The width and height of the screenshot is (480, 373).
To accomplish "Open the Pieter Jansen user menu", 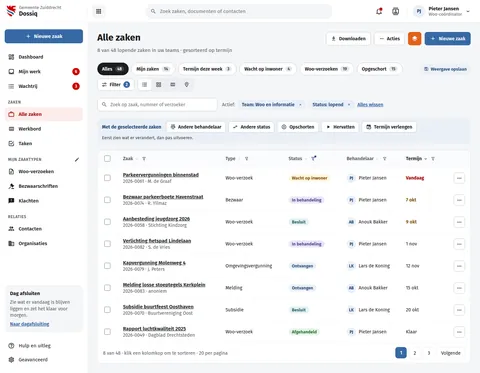I will (x=442, y=11).
